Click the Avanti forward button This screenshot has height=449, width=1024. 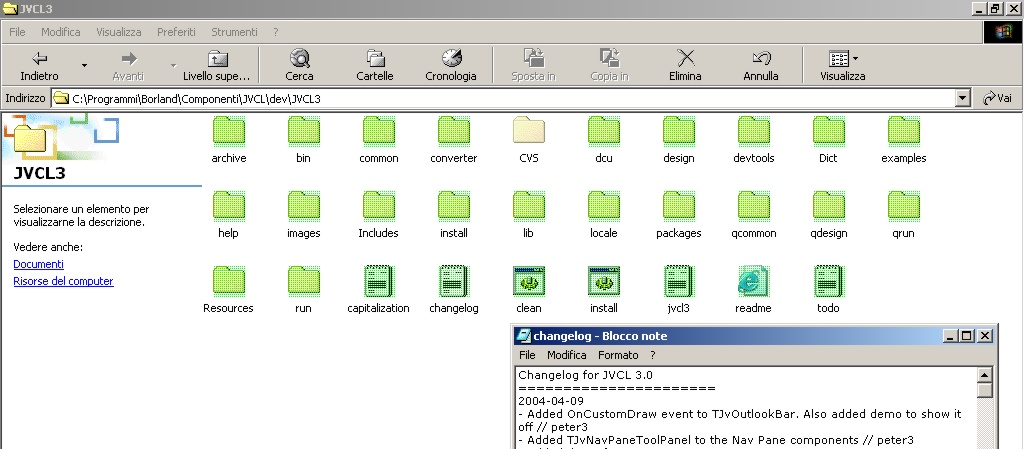tap(128, 65)
